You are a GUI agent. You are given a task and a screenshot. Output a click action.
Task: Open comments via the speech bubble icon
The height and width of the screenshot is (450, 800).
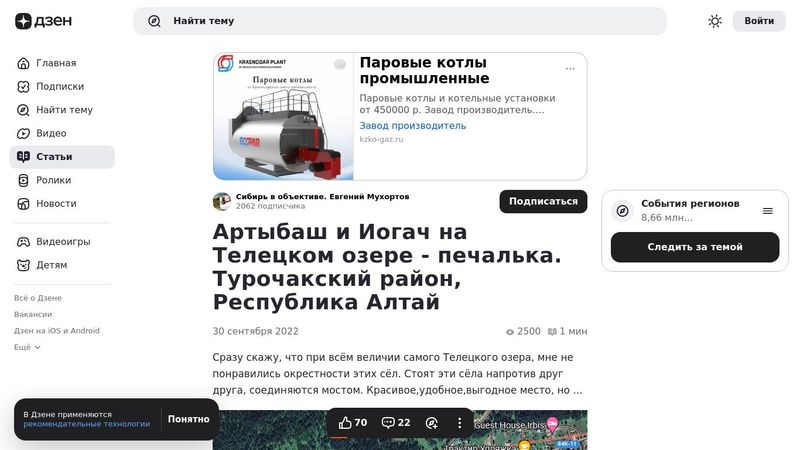click(x=388, y=422)
